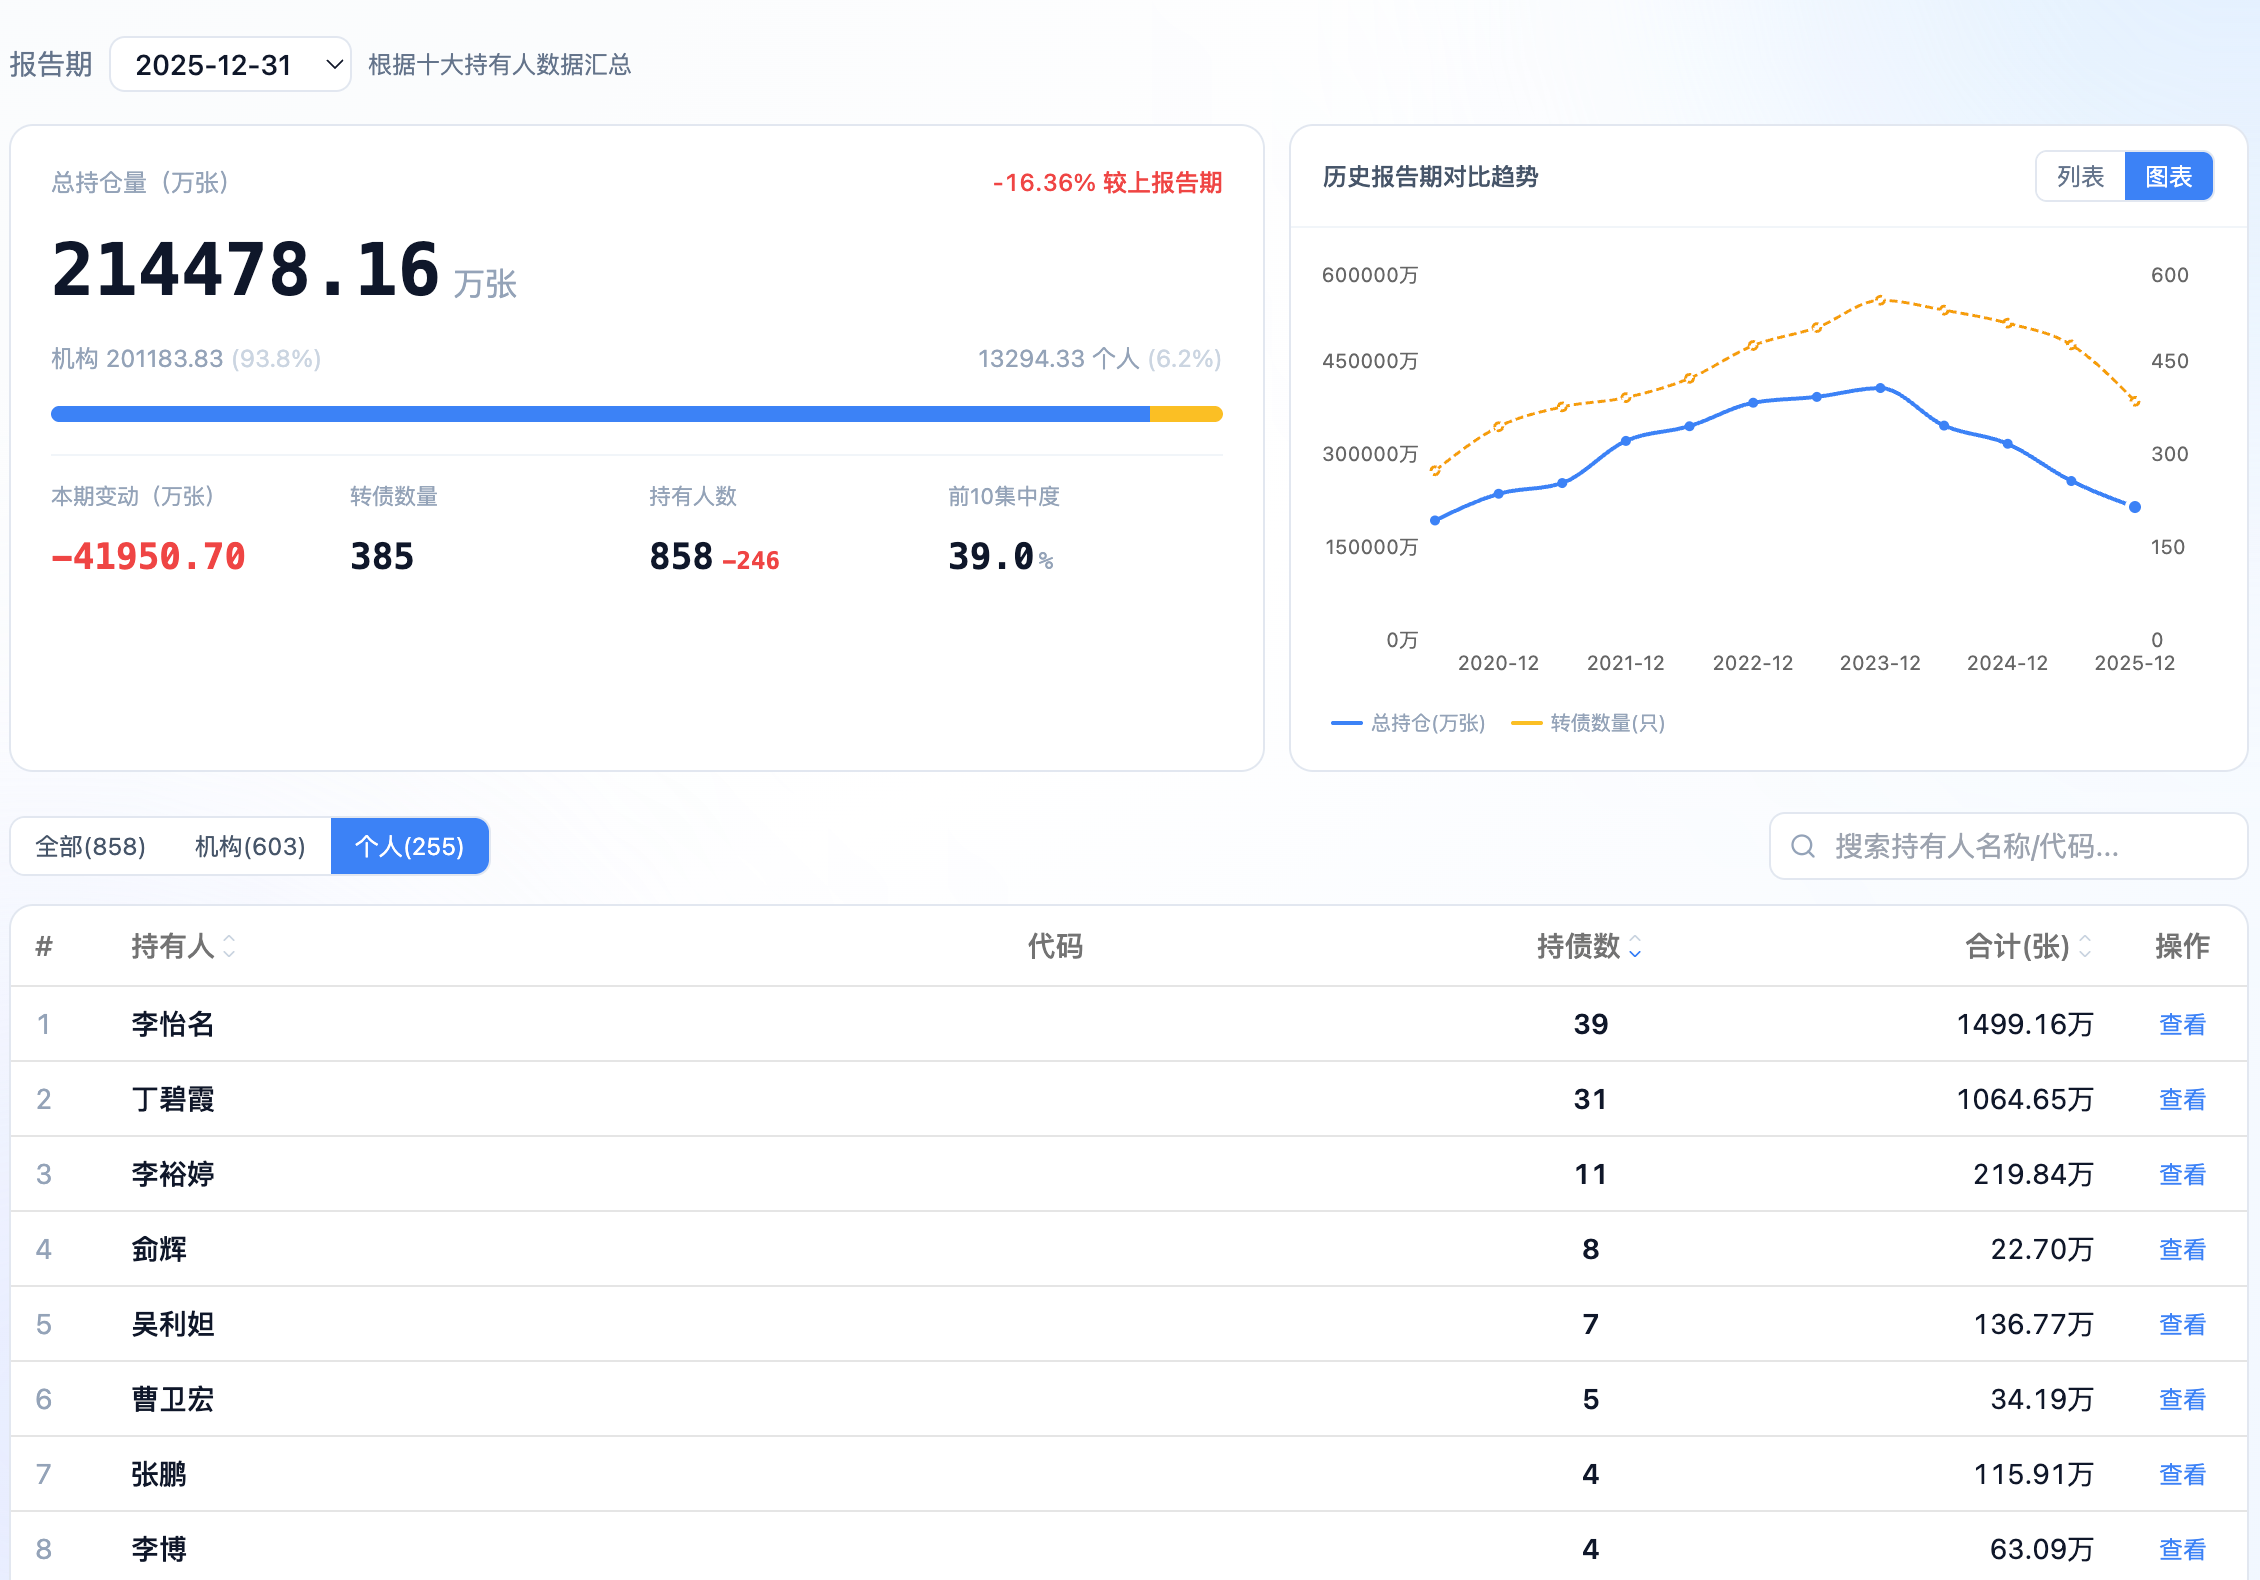
Task: Click 持债数 value 31 for 丁碧霞
Action: coord(1590,1099)
